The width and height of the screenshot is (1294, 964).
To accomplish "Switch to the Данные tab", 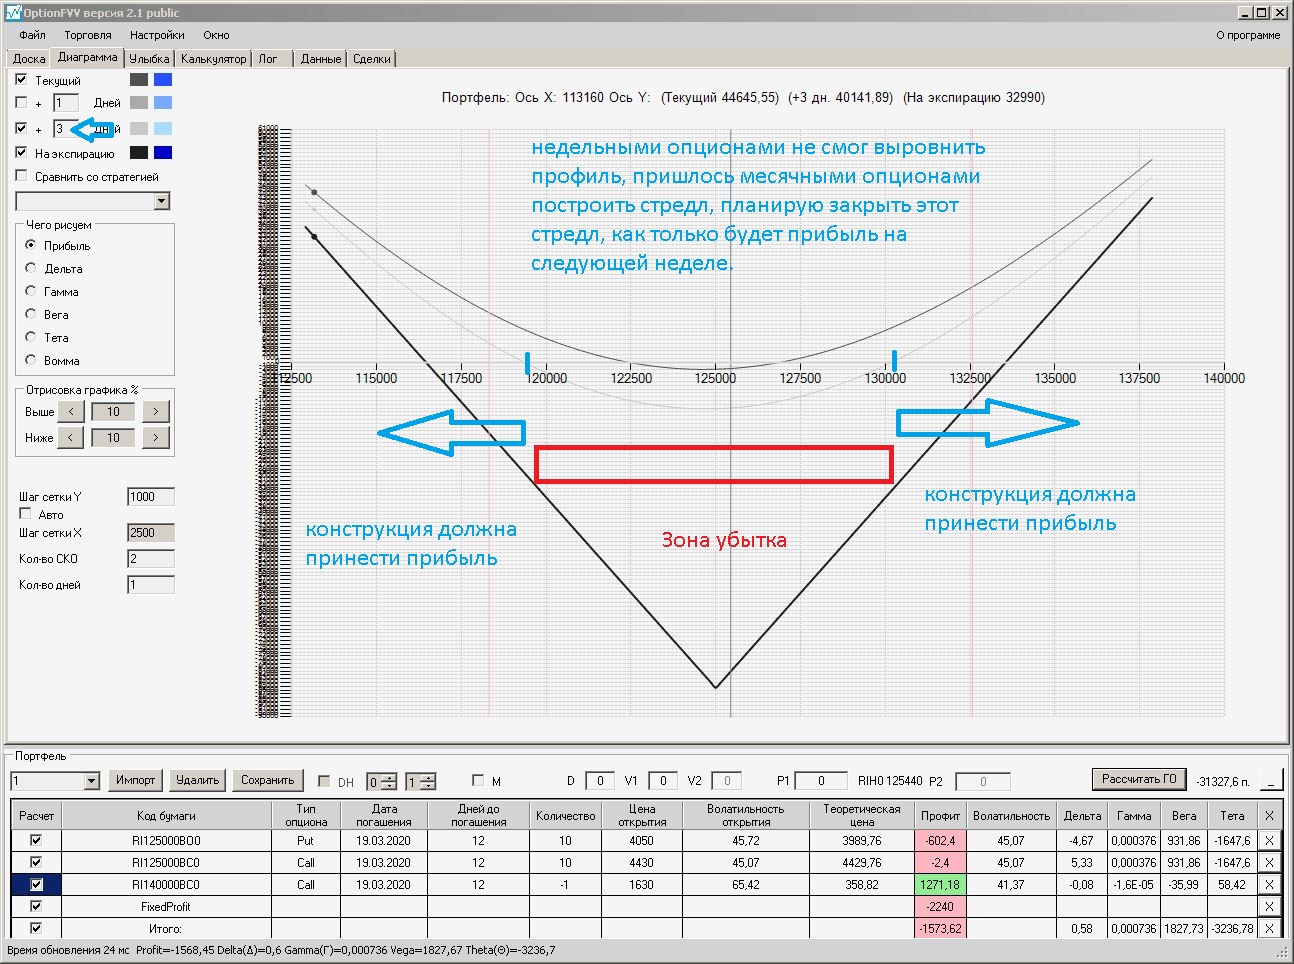I will [321, 59].
